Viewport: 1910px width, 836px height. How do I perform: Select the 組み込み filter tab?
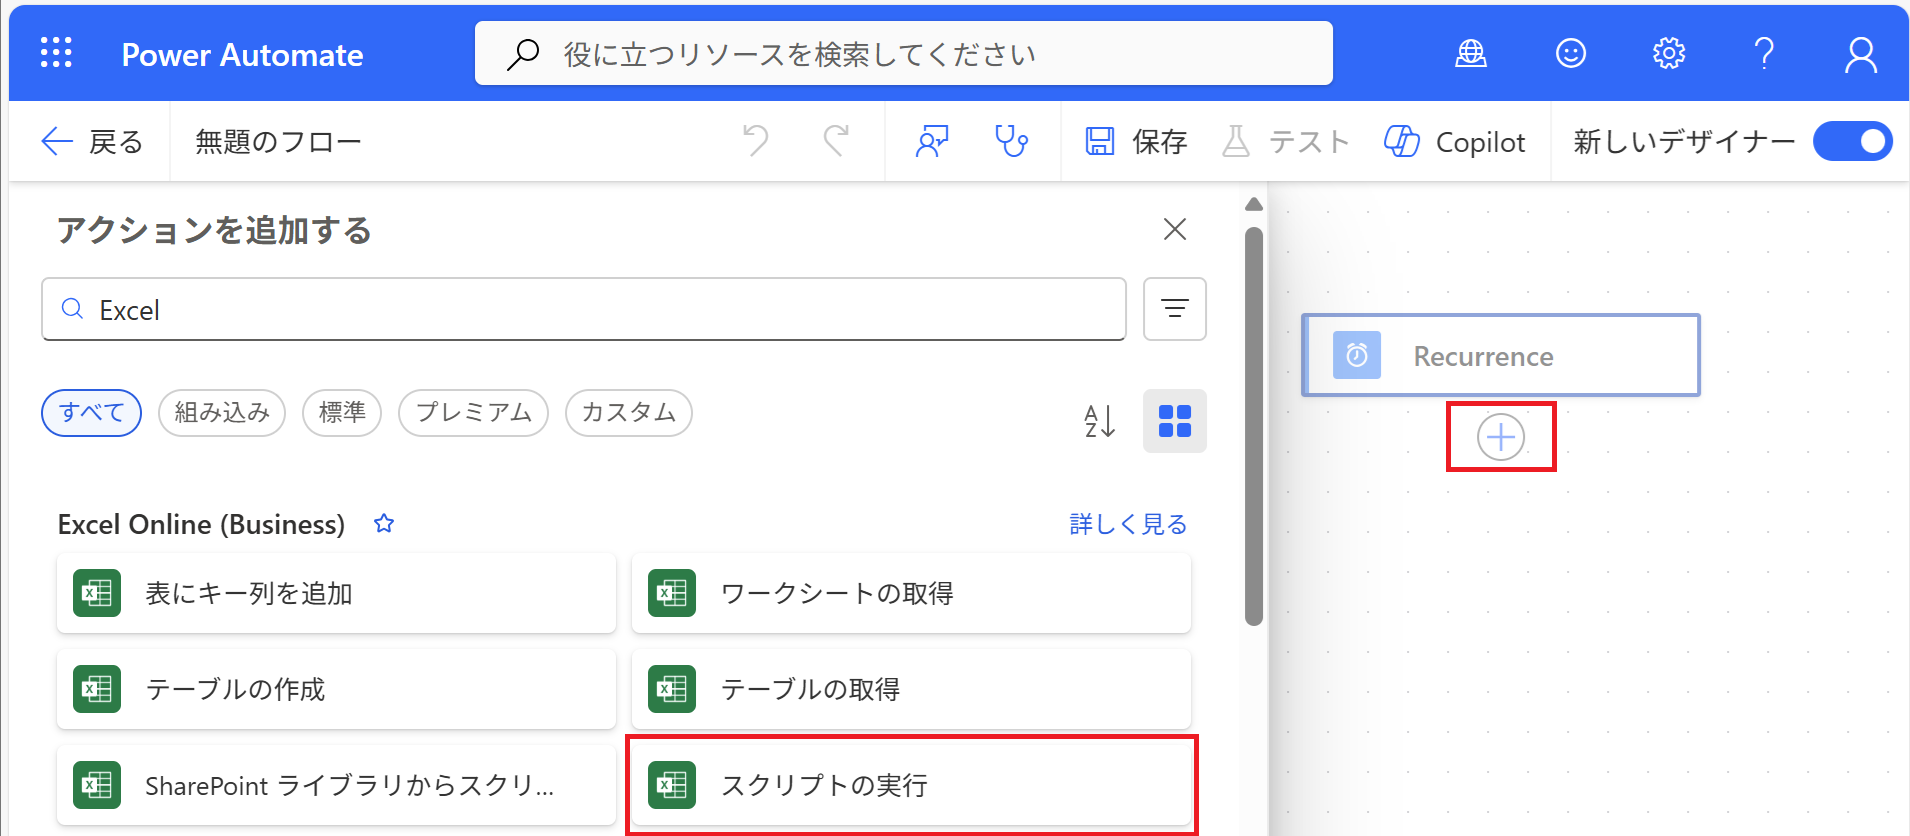(x=222, y=413)
